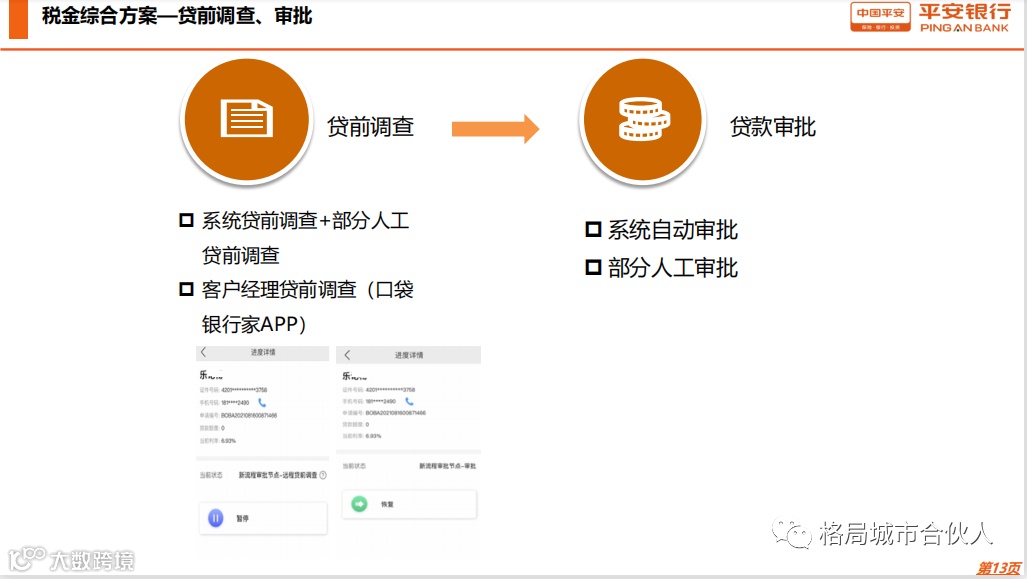Tap the 恢复 button card
Viewport: 1027px width, 579px height.
(409, 504)
